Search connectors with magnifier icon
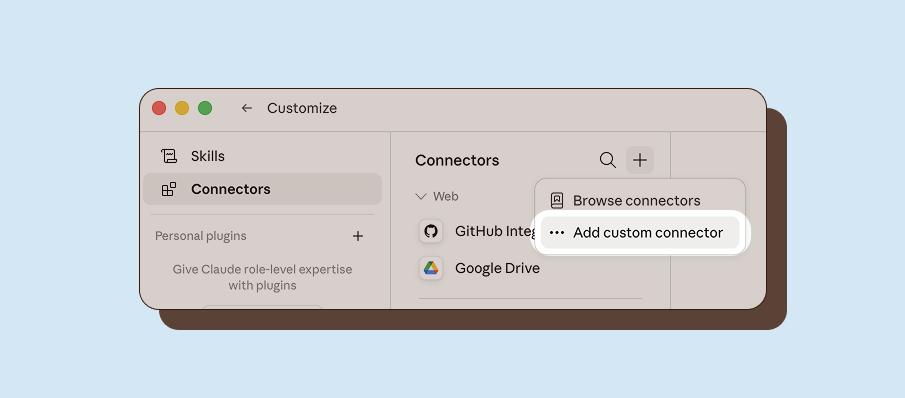The height and width of the screenshot is (398, 905). point(608,160)
